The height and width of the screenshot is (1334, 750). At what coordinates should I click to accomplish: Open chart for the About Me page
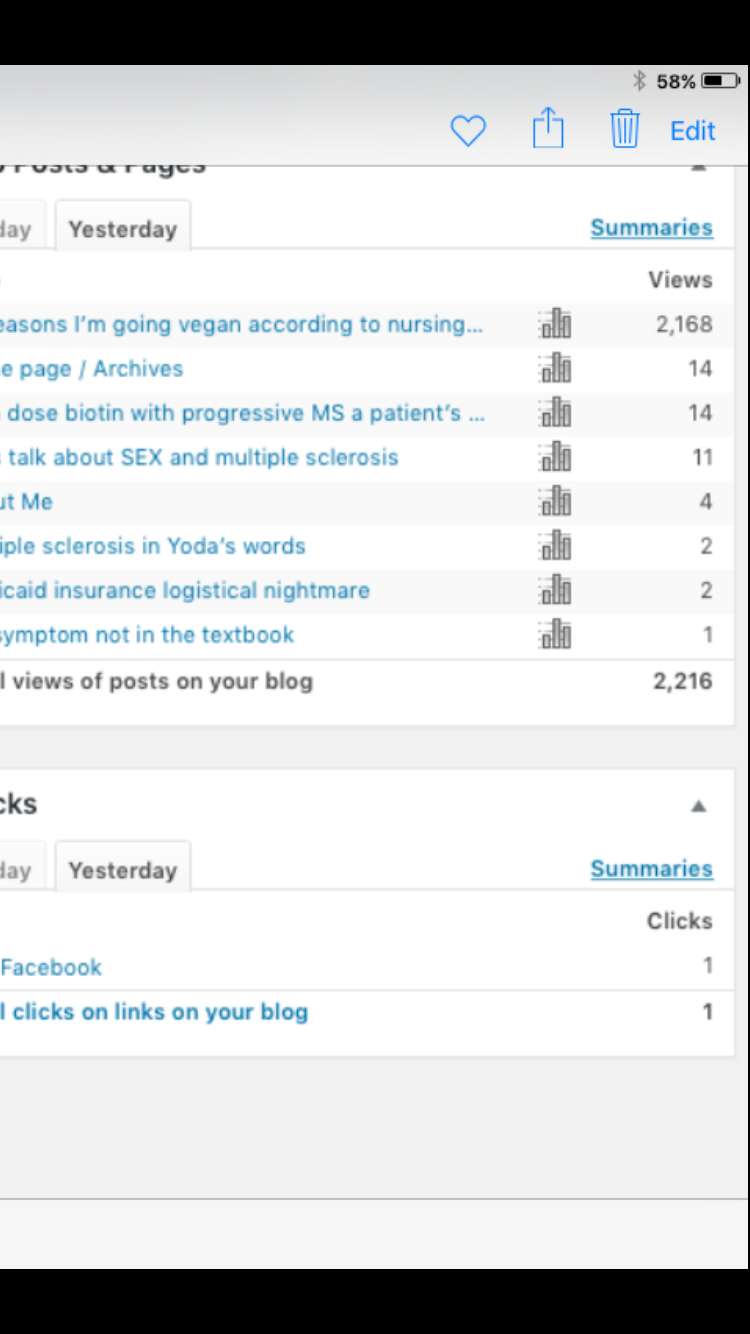(555, 501)
